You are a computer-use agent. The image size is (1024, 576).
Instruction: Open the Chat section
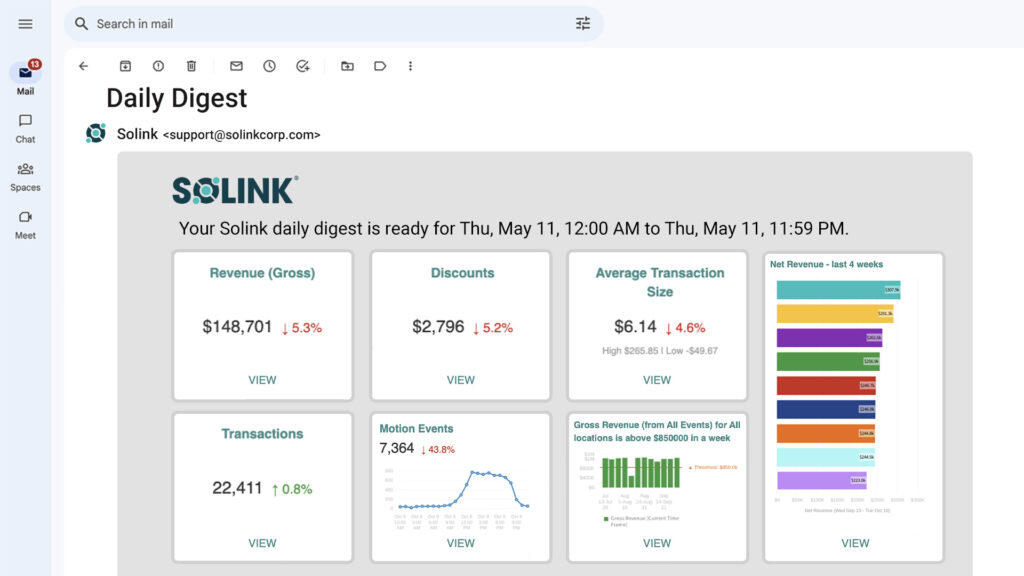[x=25, y=129]
